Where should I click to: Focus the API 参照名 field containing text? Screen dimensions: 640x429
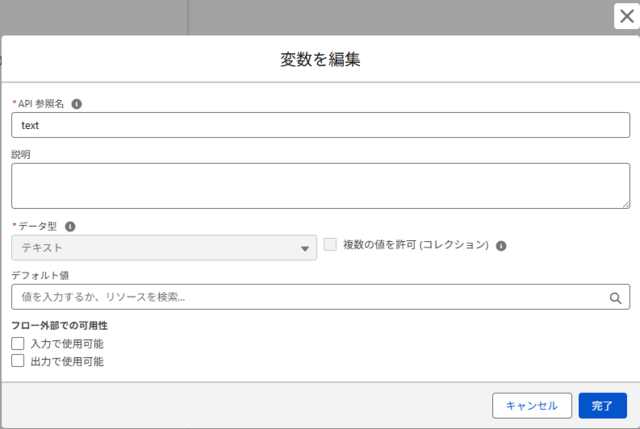320,126
